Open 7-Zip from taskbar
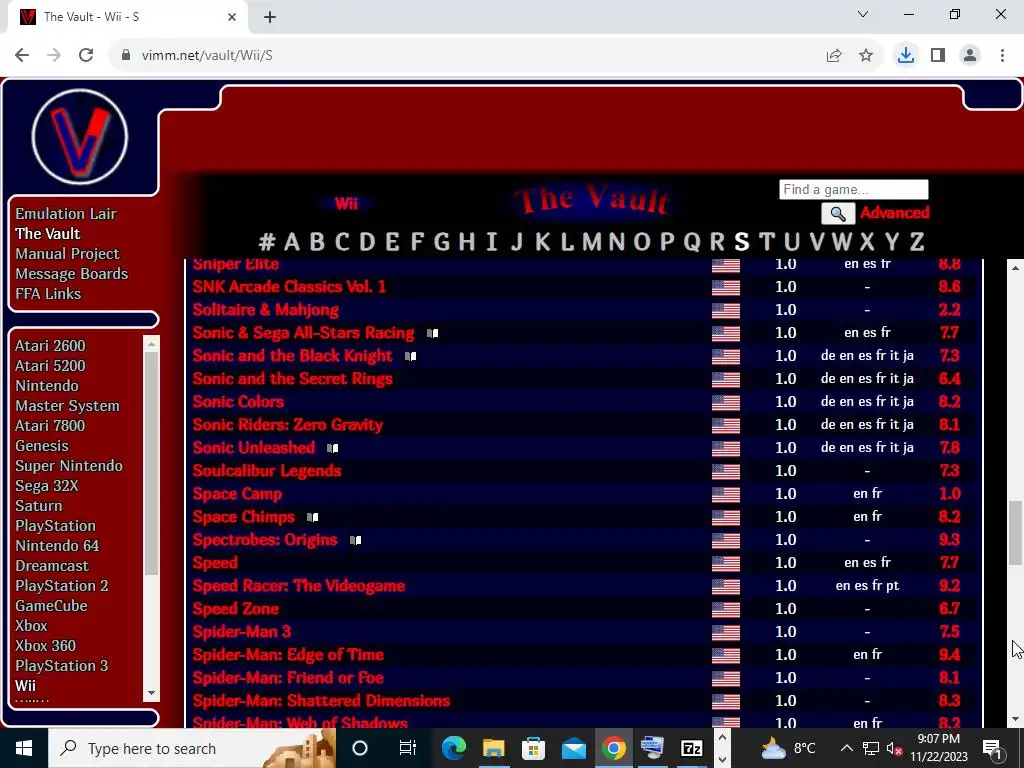Viewport: 1024px width, 768px height. point(692,748)
